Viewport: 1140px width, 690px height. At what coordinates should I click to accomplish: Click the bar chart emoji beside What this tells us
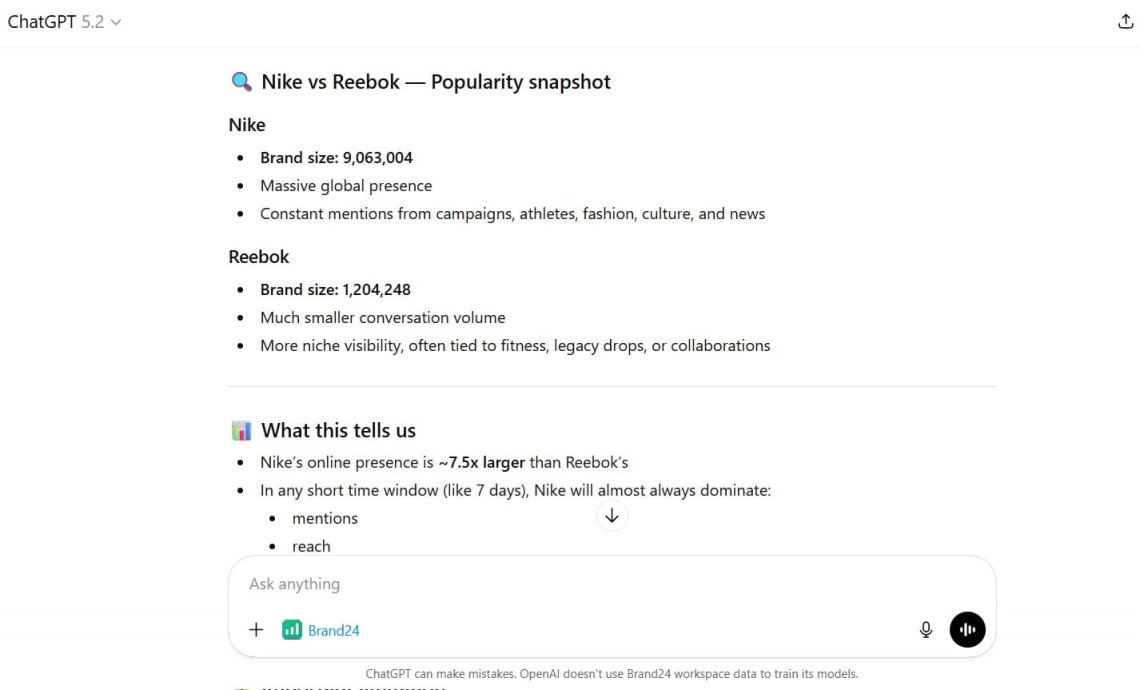[x=241, y=431]
